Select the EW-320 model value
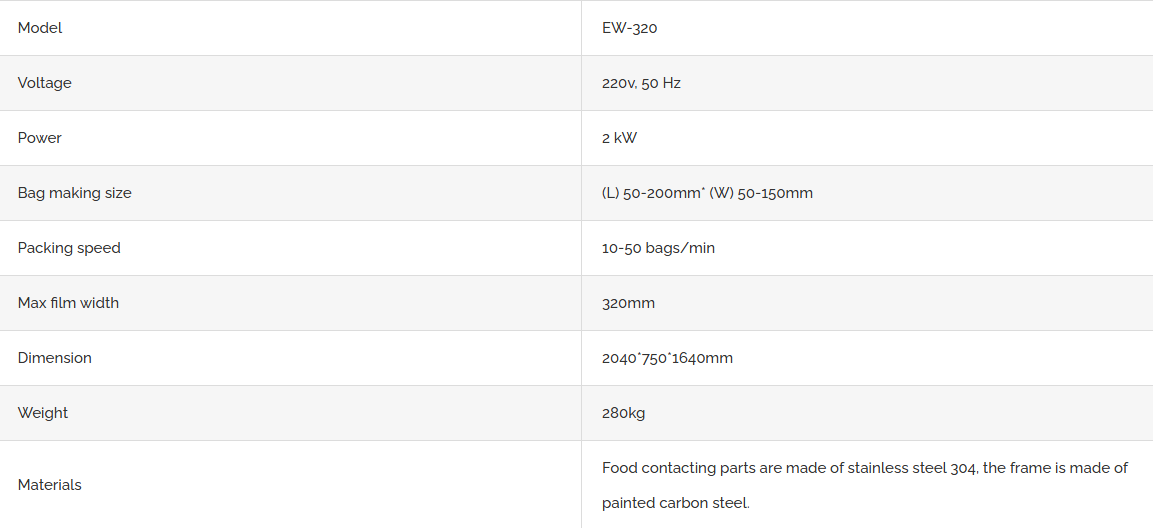1153x528 pixels. pyautogui.click(x=629, y=28)
